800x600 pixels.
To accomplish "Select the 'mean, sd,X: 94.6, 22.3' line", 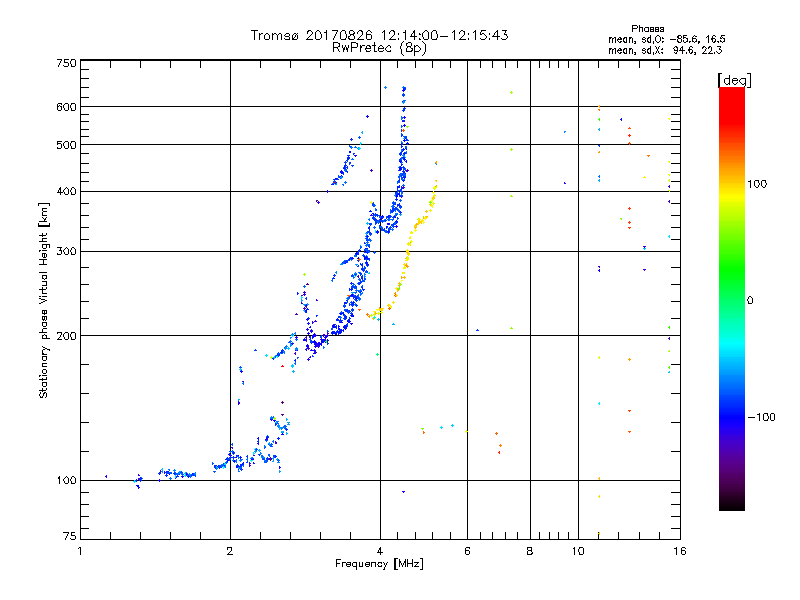I will click(x=665, y=50).
